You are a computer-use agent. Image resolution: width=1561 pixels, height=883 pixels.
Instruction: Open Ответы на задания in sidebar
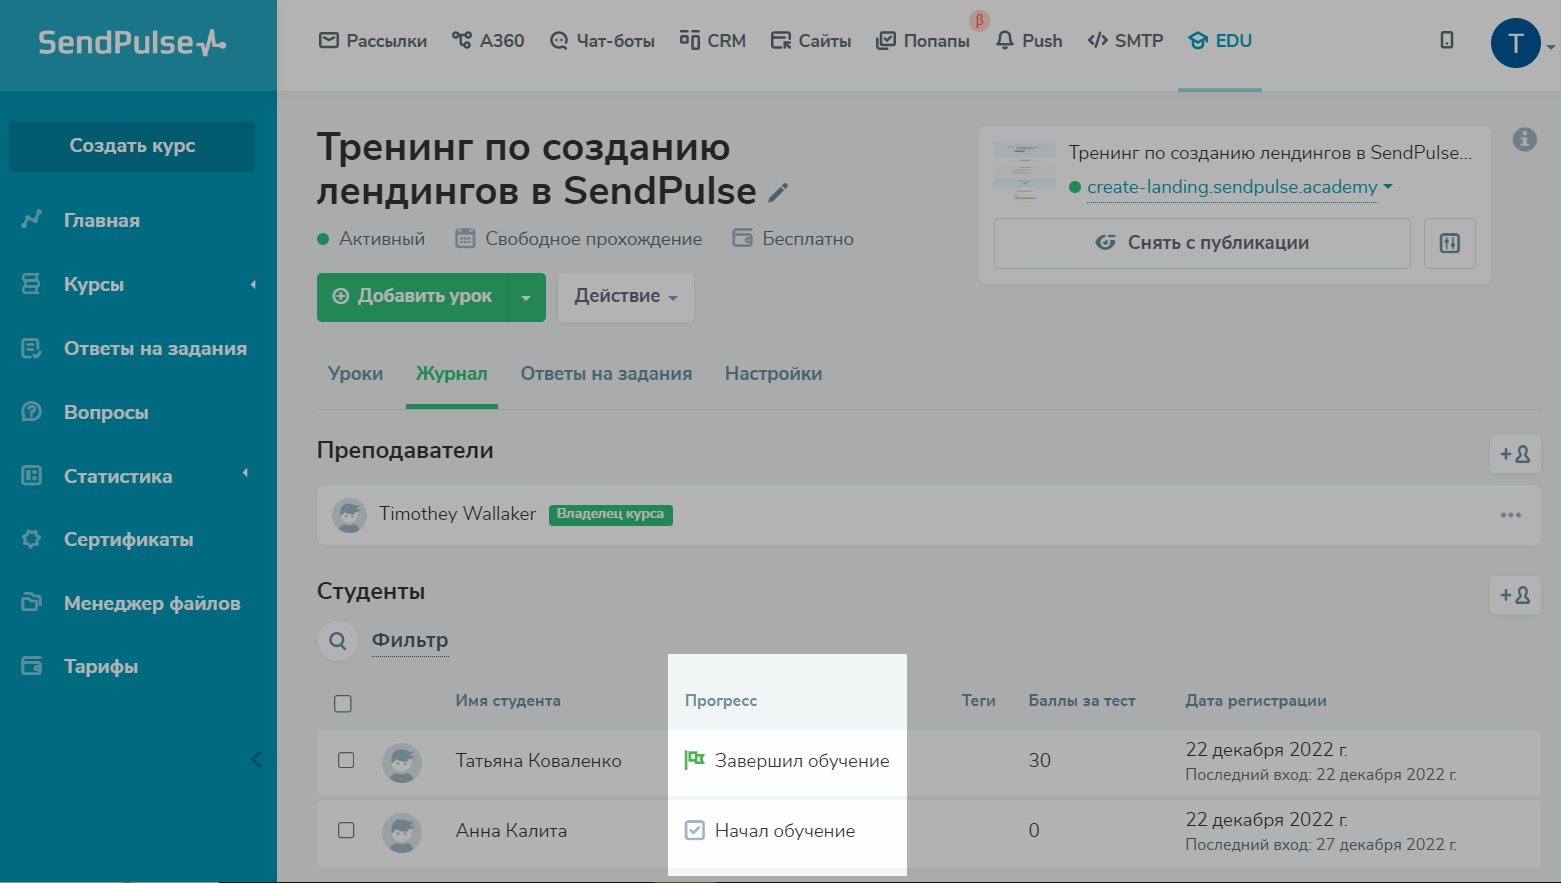(x=155, y=348)
